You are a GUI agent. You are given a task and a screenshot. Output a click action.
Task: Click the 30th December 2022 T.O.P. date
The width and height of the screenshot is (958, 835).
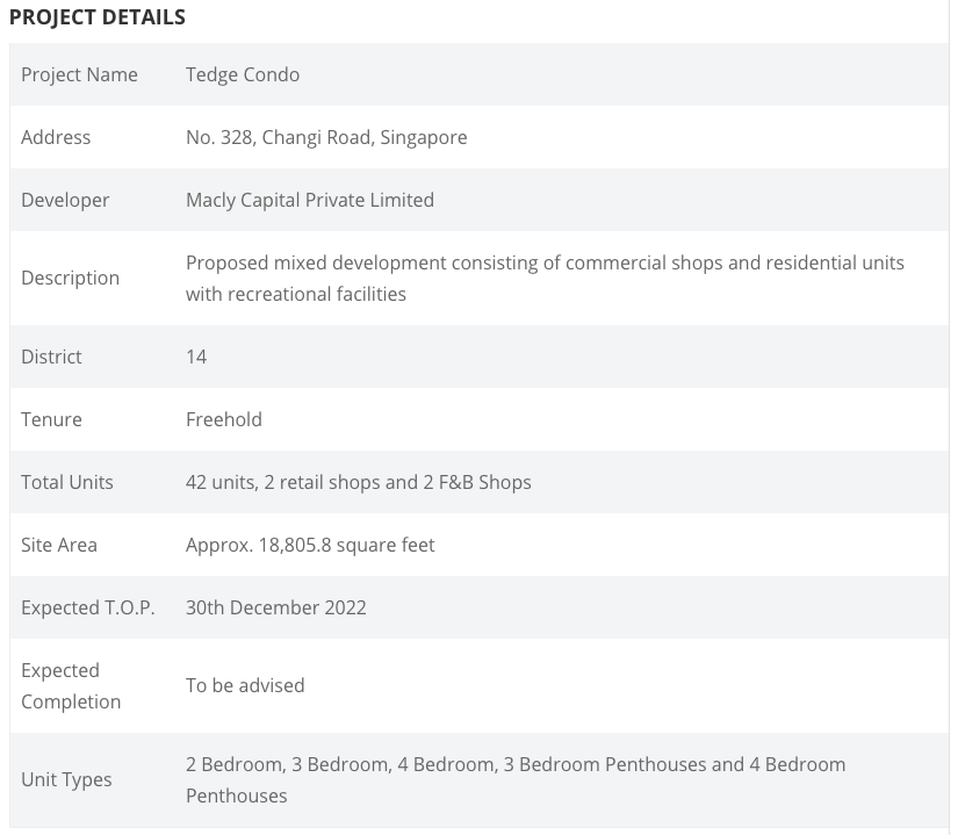coord(276,608)
